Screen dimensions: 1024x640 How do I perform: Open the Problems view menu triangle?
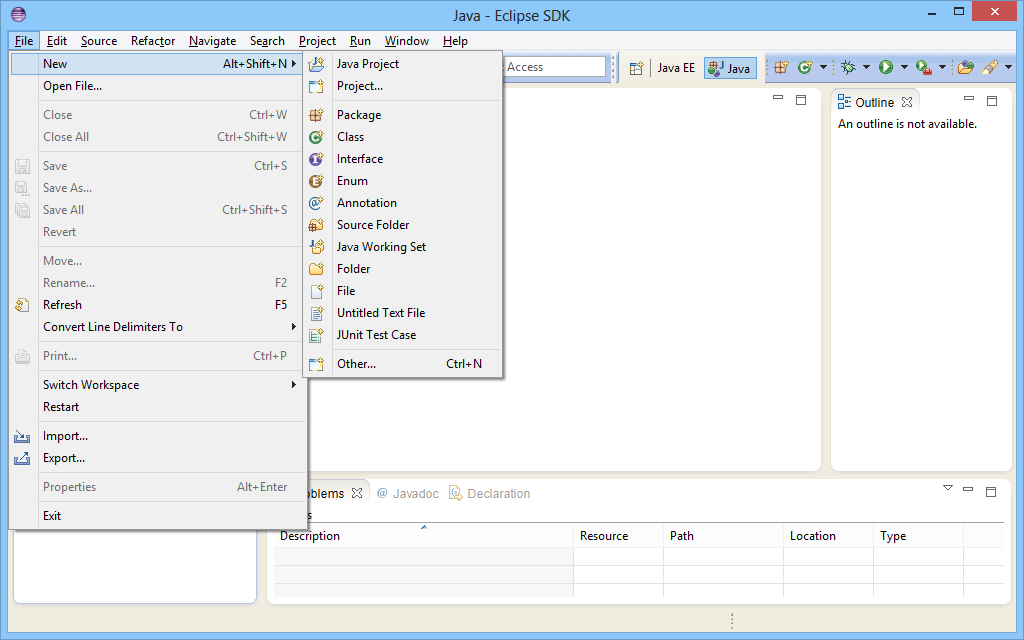pyautogui.click(x=948, y=488)
